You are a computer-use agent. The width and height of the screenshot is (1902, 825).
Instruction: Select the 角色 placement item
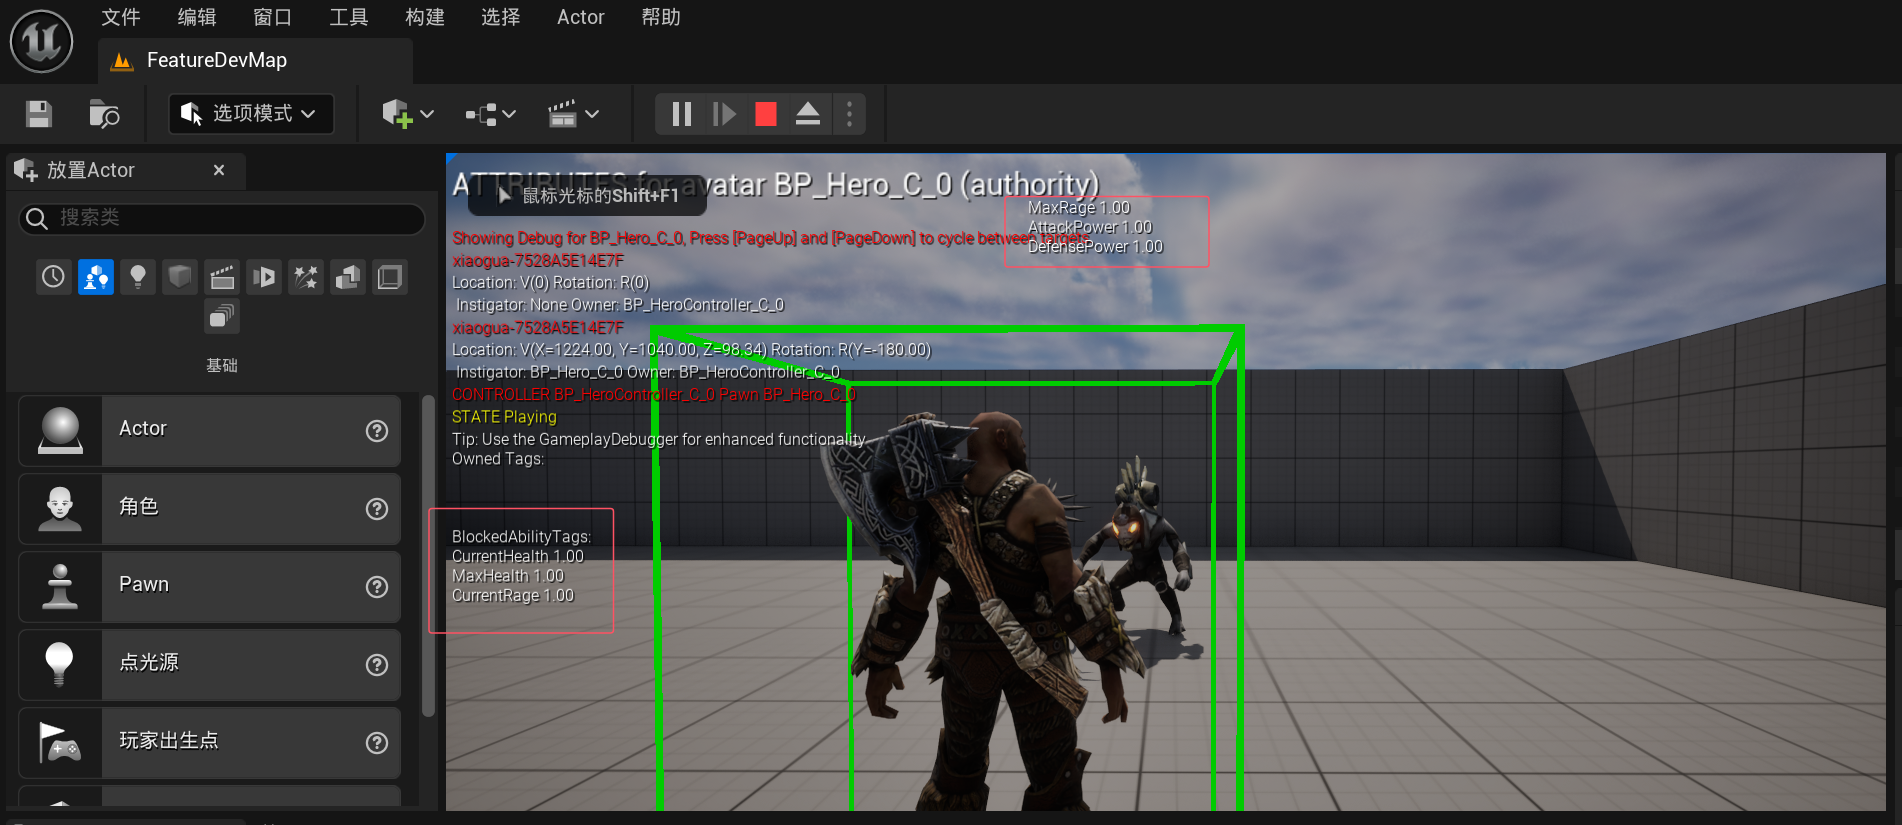click(210, 508)
